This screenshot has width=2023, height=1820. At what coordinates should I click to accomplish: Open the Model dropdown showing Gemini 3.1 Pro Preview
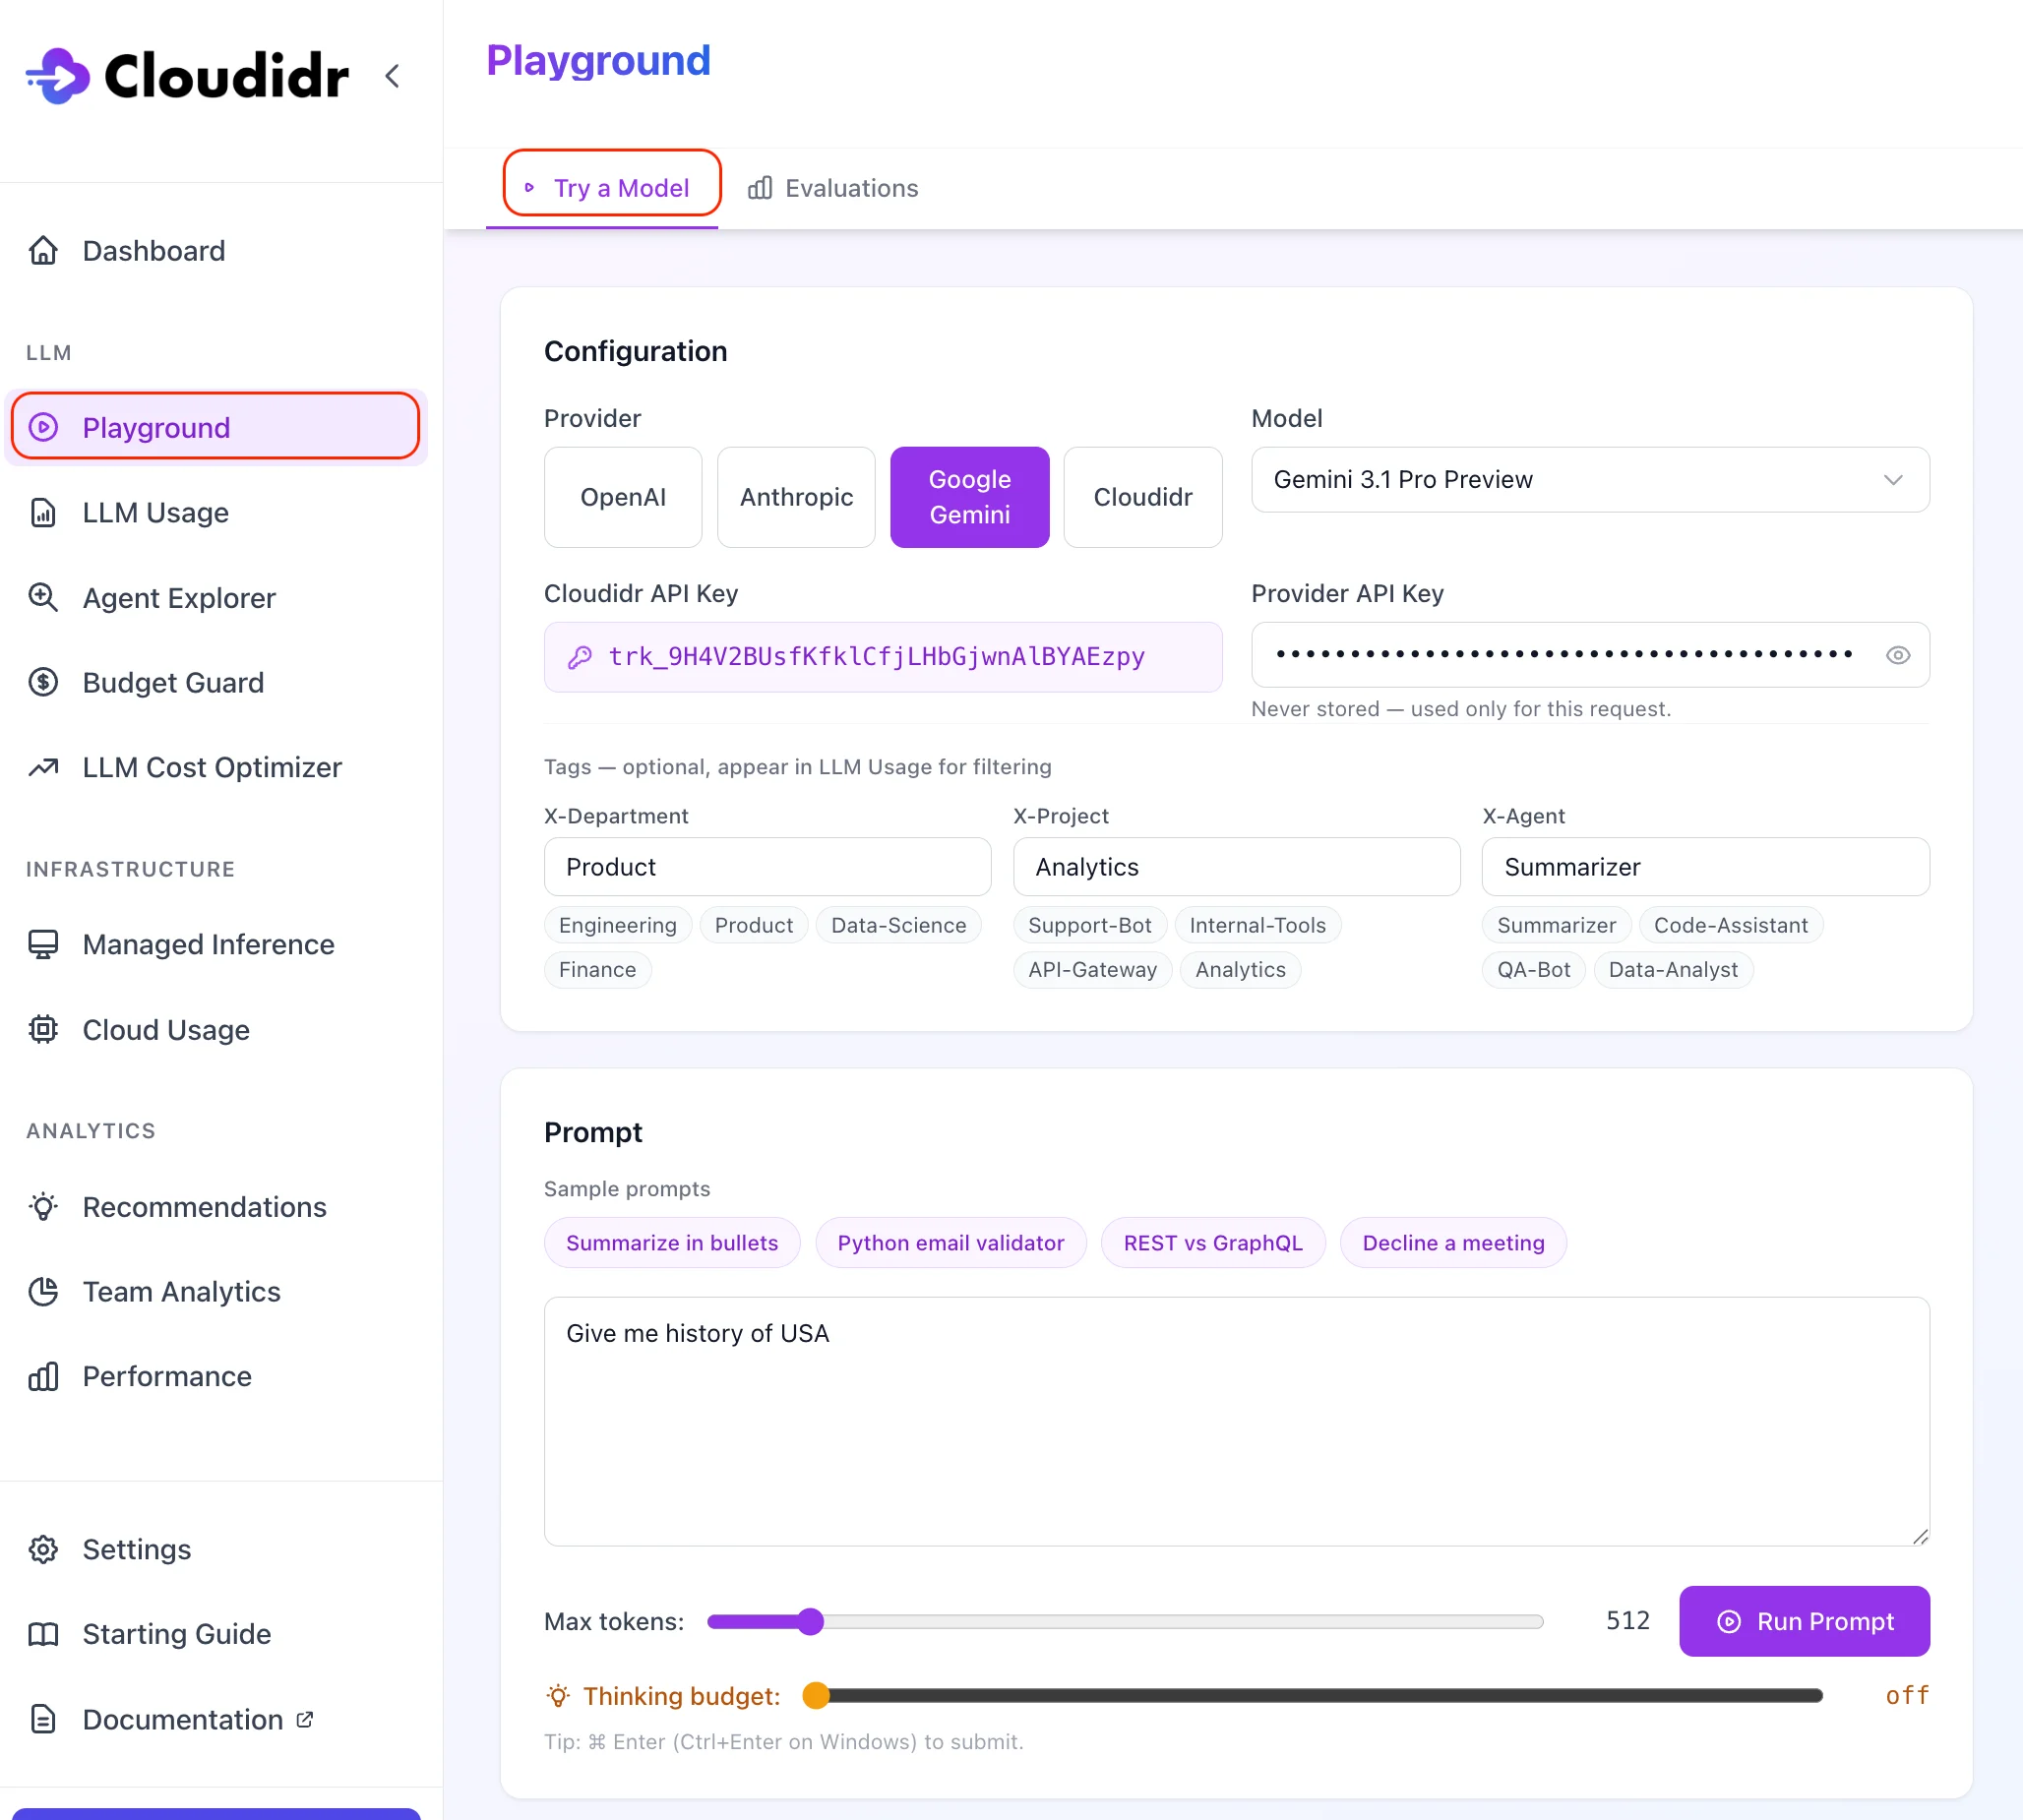click(x=1590, y=480)
